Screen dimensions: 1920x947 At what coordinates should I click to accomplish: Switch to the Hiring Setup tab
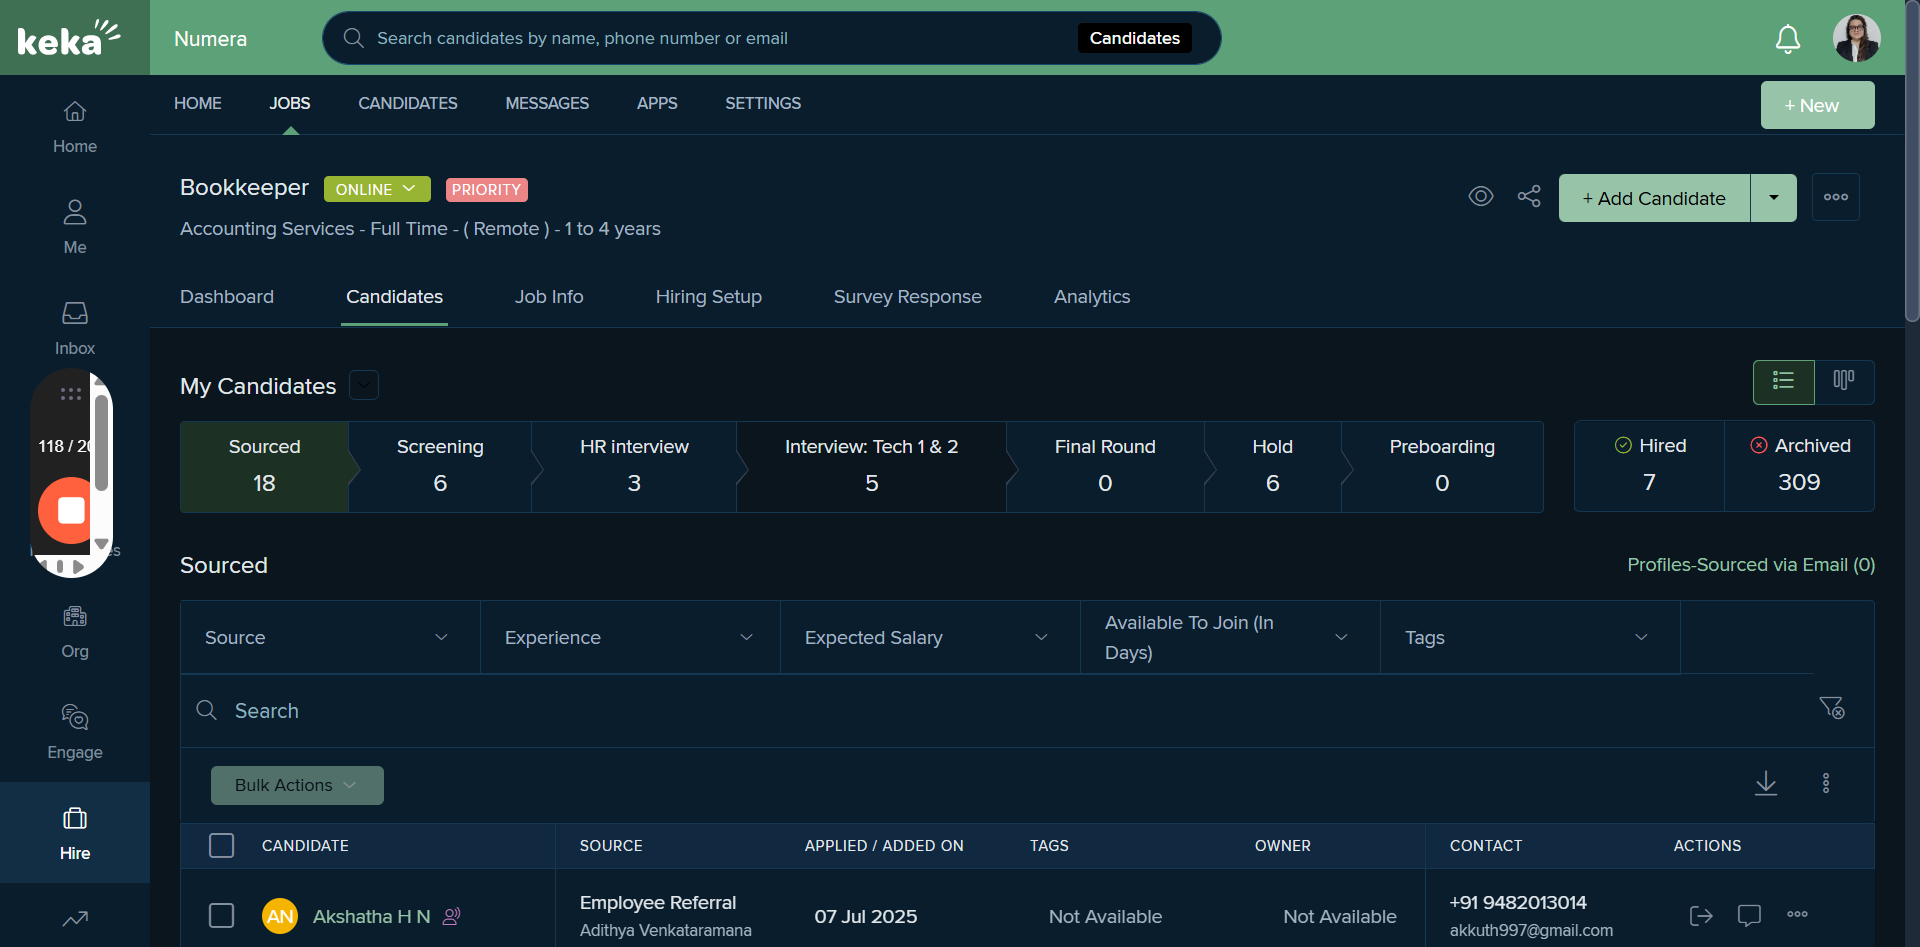coord(708,297)
